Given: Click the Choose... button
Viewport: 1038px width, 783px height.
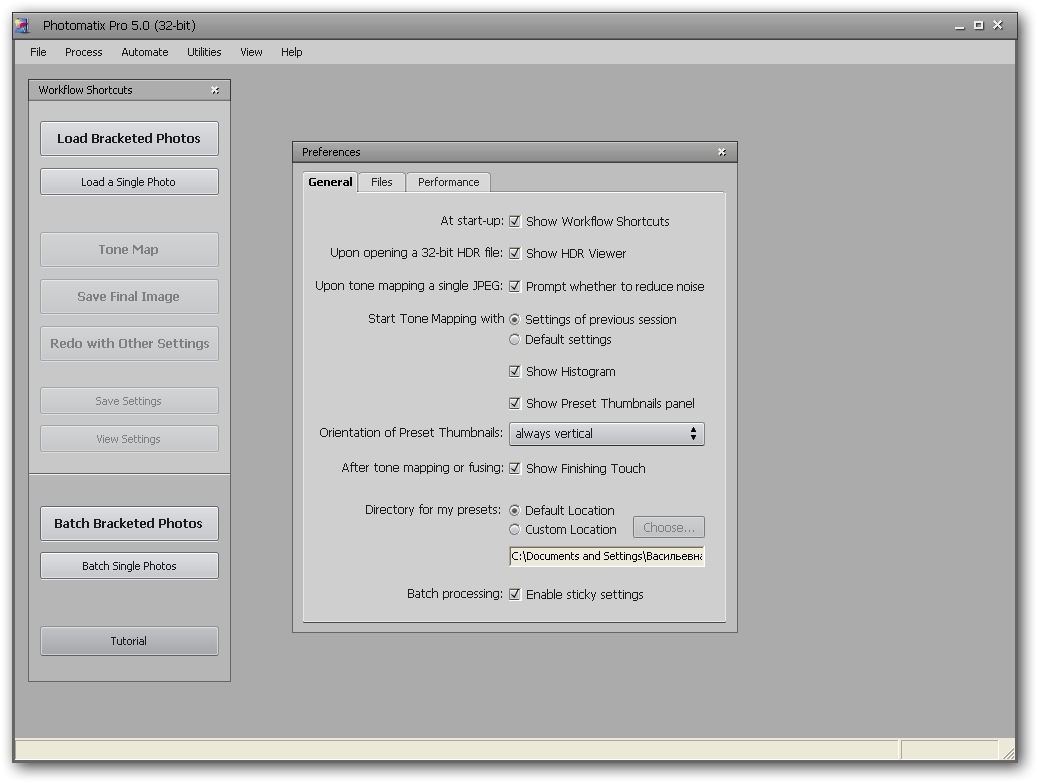Looking at the screenshot, I should [x=669, y=528].
